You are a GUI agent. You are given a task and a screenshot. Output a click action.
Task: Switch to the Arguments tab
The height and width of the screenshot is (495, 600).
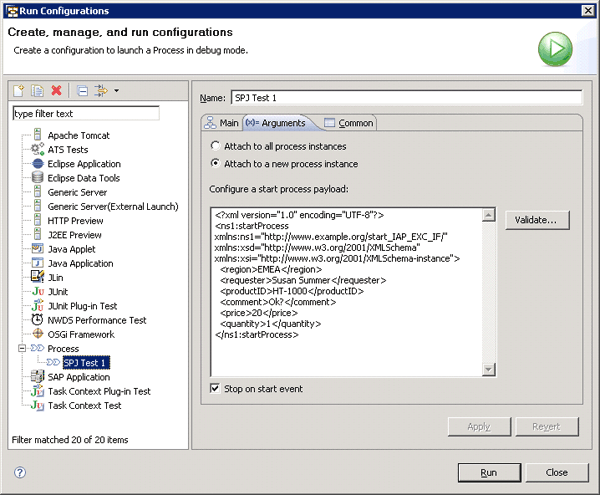(x=278, y=123)
